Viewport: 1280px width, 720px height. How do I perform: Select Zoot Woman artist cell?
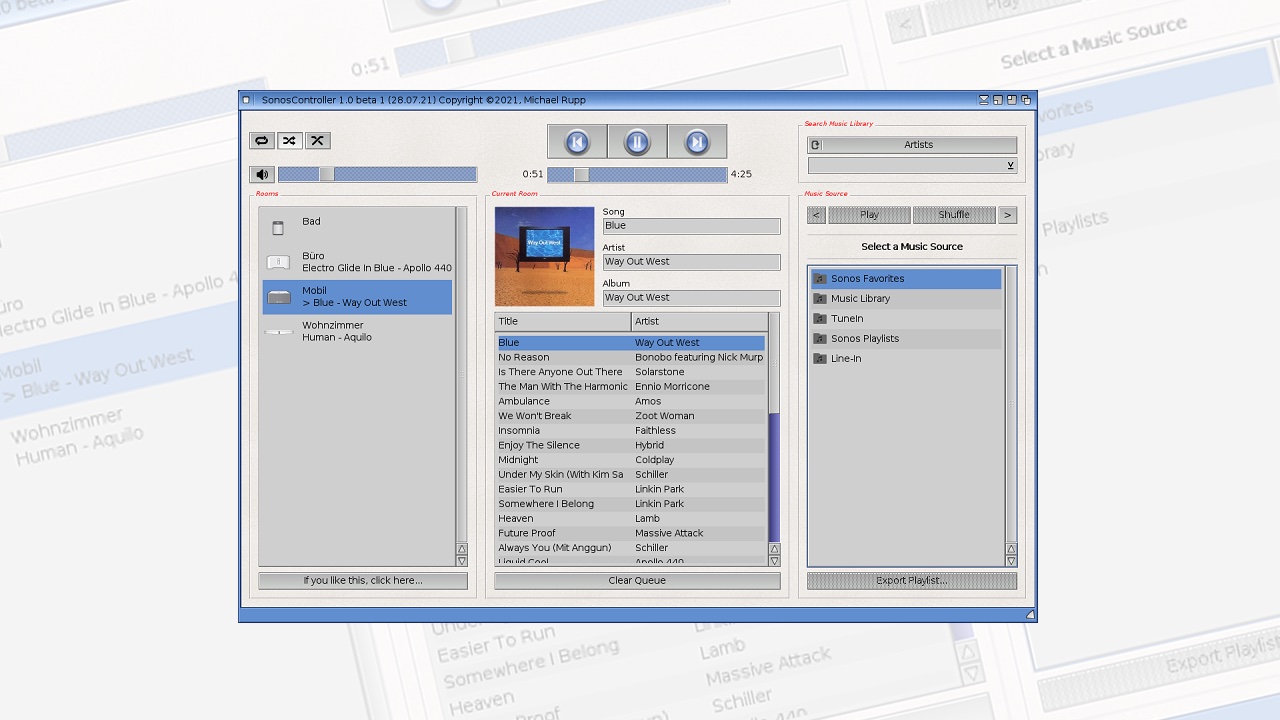point(664,416)
